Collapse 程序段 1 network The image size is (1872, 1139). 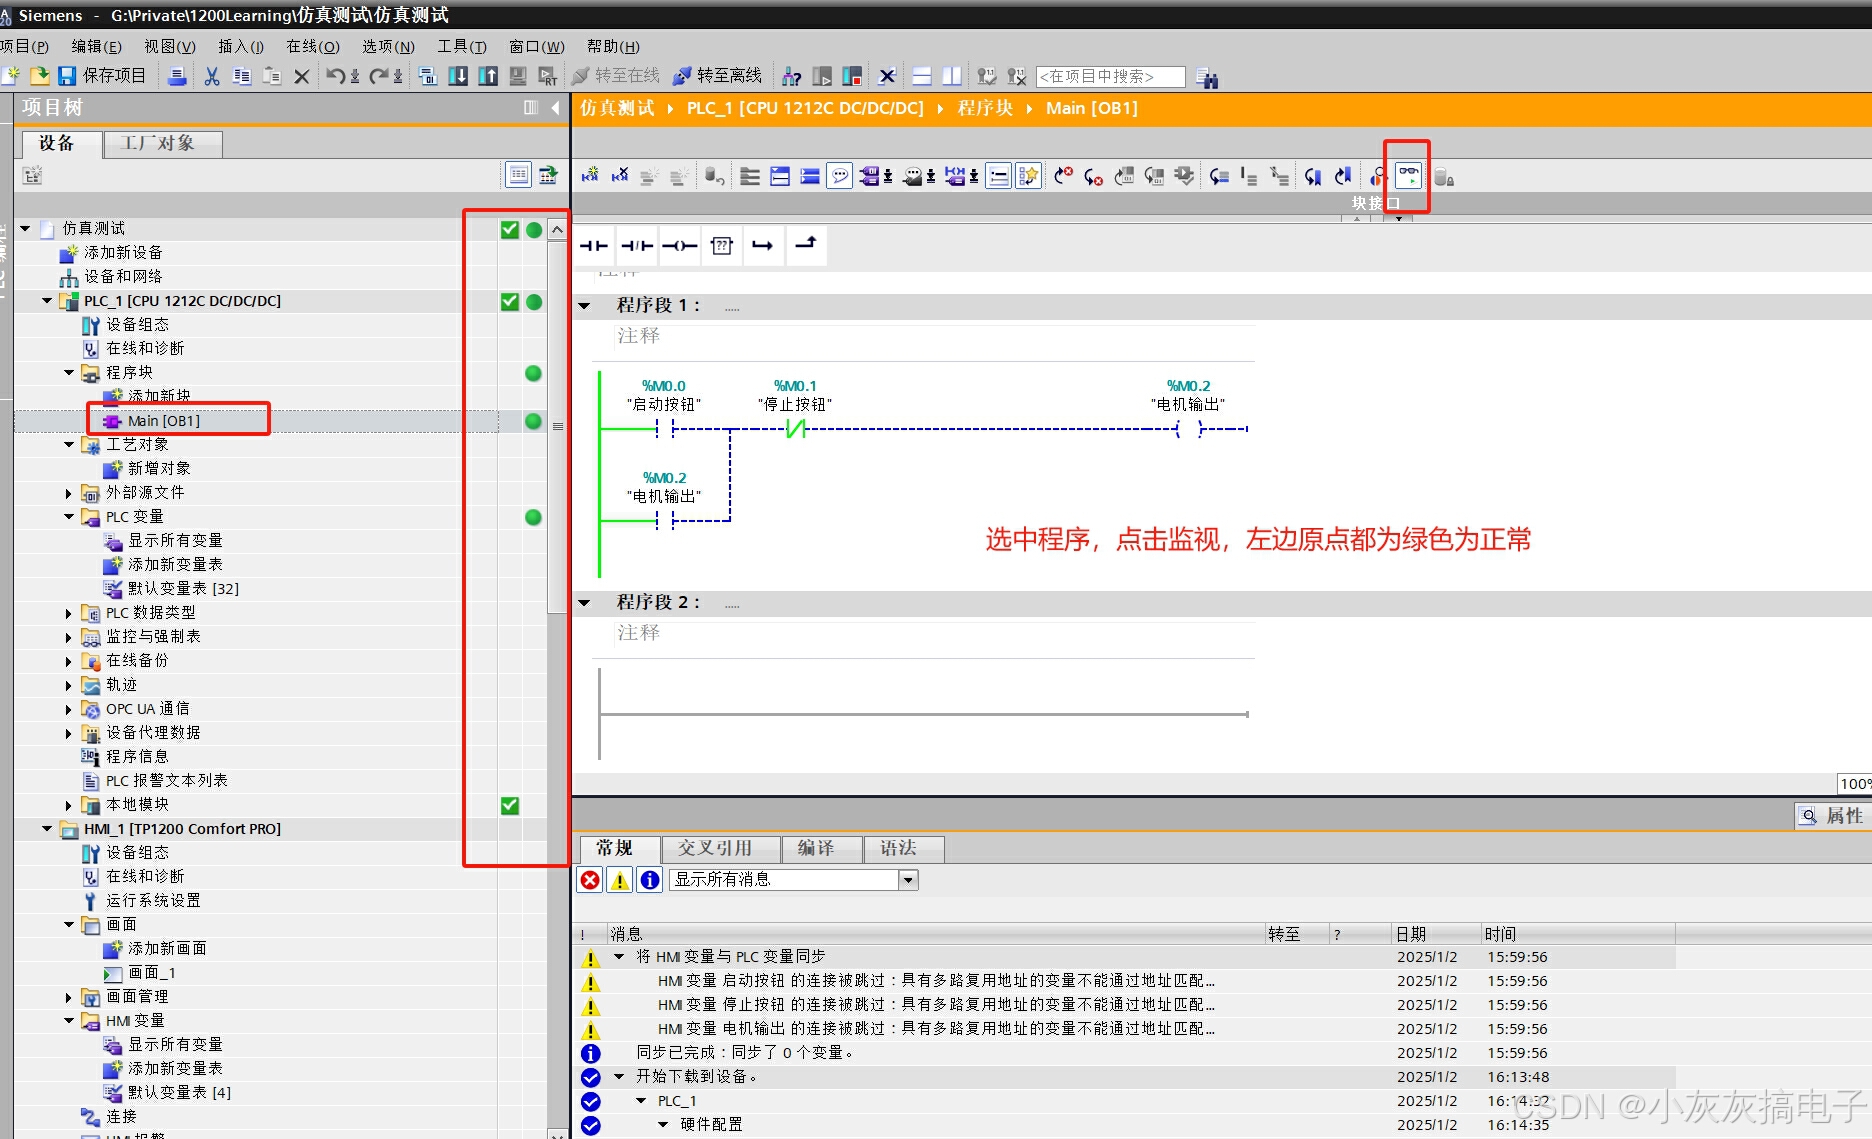coord(585,306)
